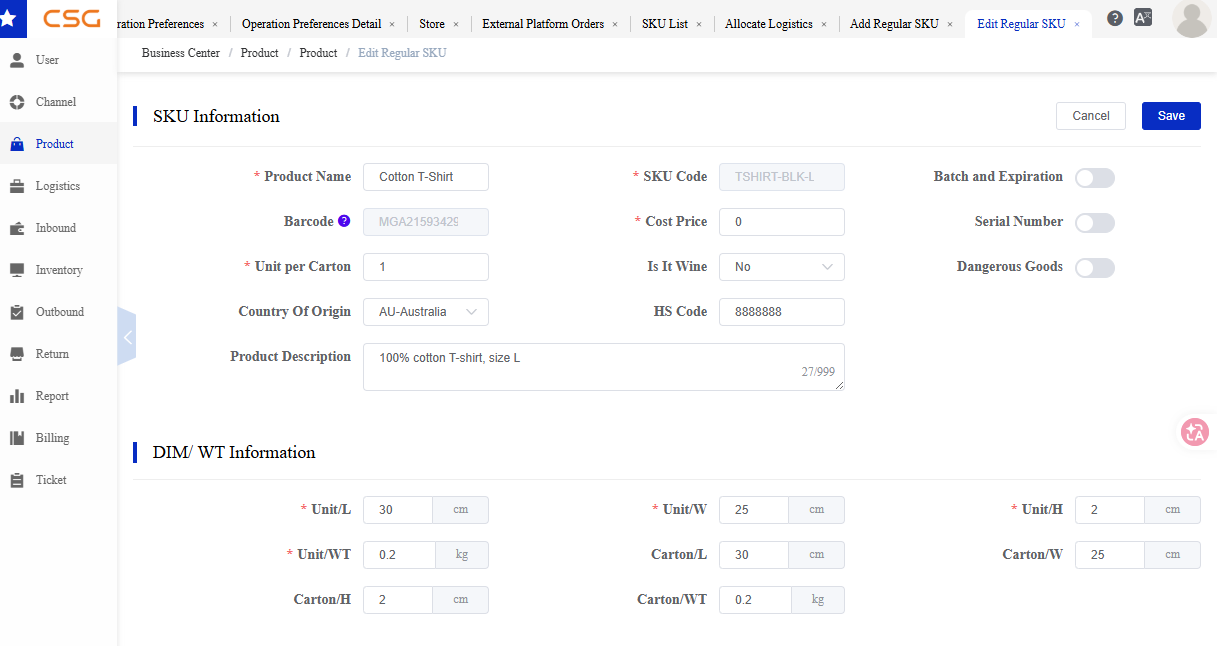This screenshot has width=1217, height=646.
Task: Open Inventory menu in sidebar
Action: click(x=59, y=270)
